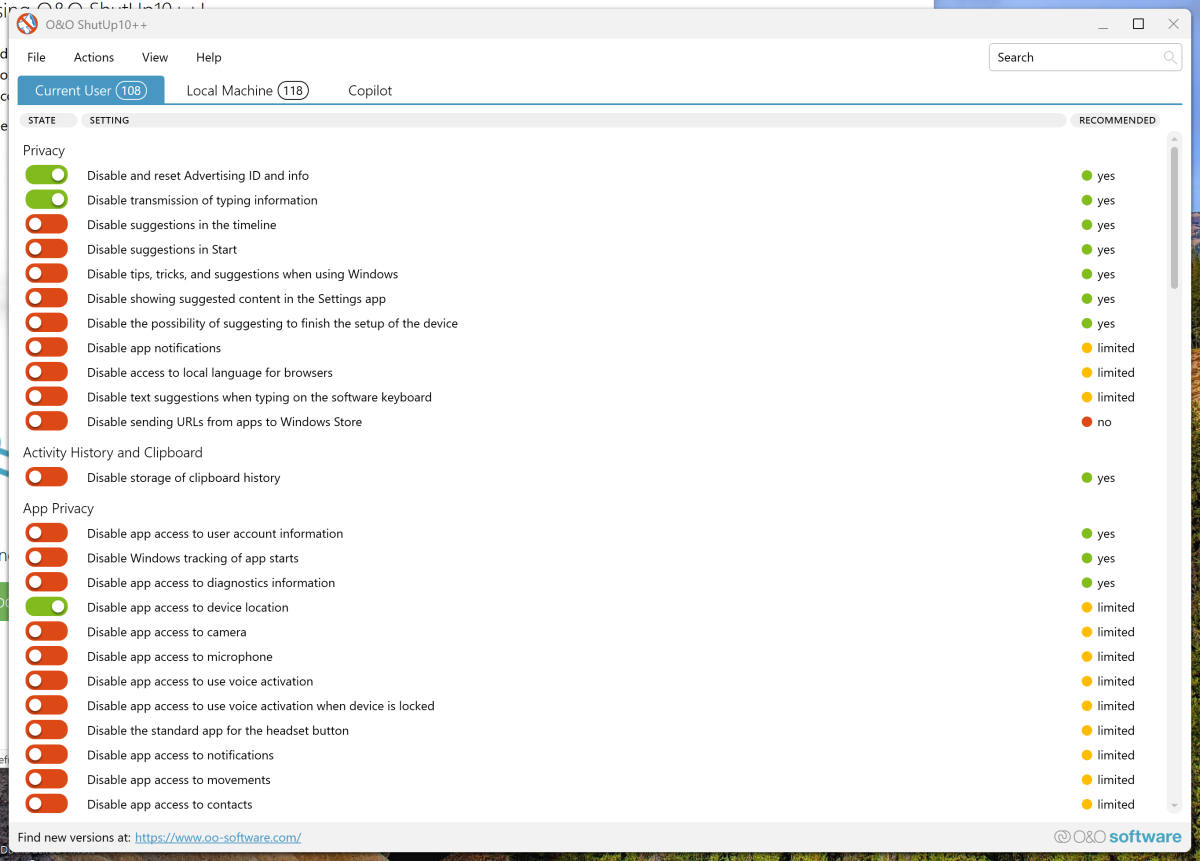The height and width of the screenshot is (861, 1200).
Task: Click the O&O ShutUp10++ app logo icon
Action: (27, 24)
